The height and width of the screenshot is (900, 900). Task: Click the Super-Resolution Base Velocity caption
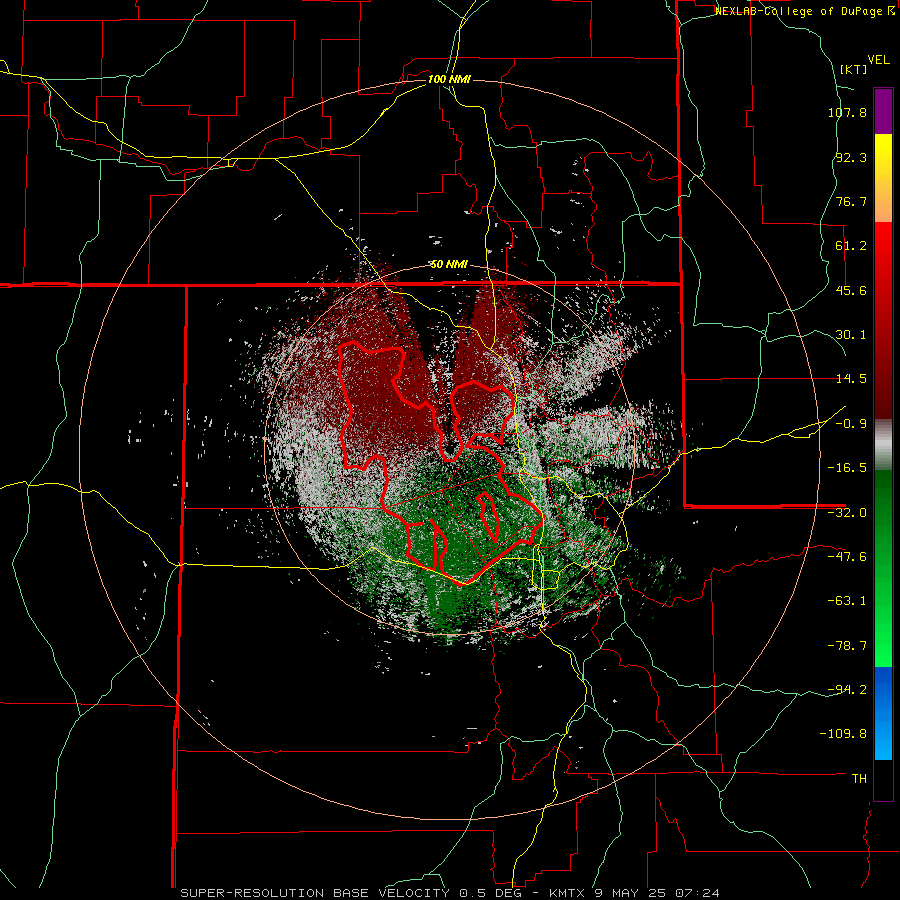tap(449, 893)
